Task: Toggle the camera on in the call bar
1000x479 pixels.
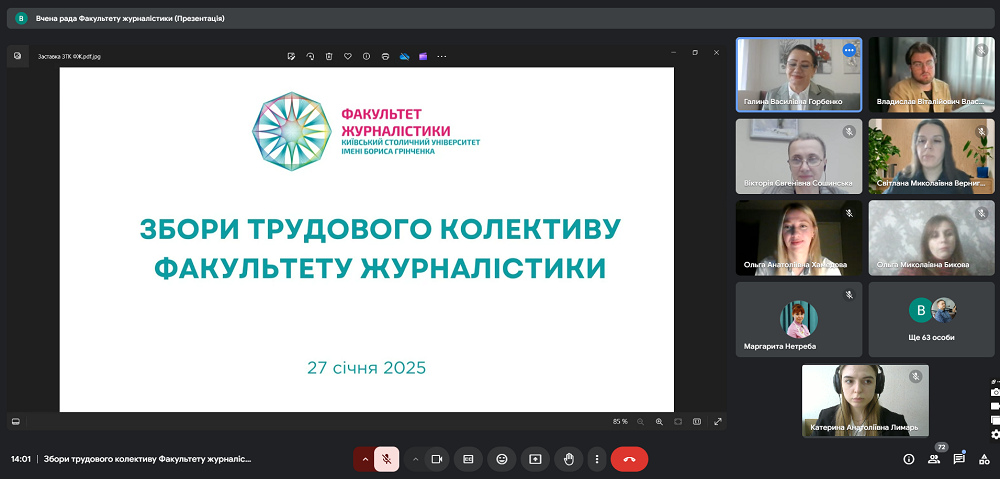Action: tap(436, 459)
